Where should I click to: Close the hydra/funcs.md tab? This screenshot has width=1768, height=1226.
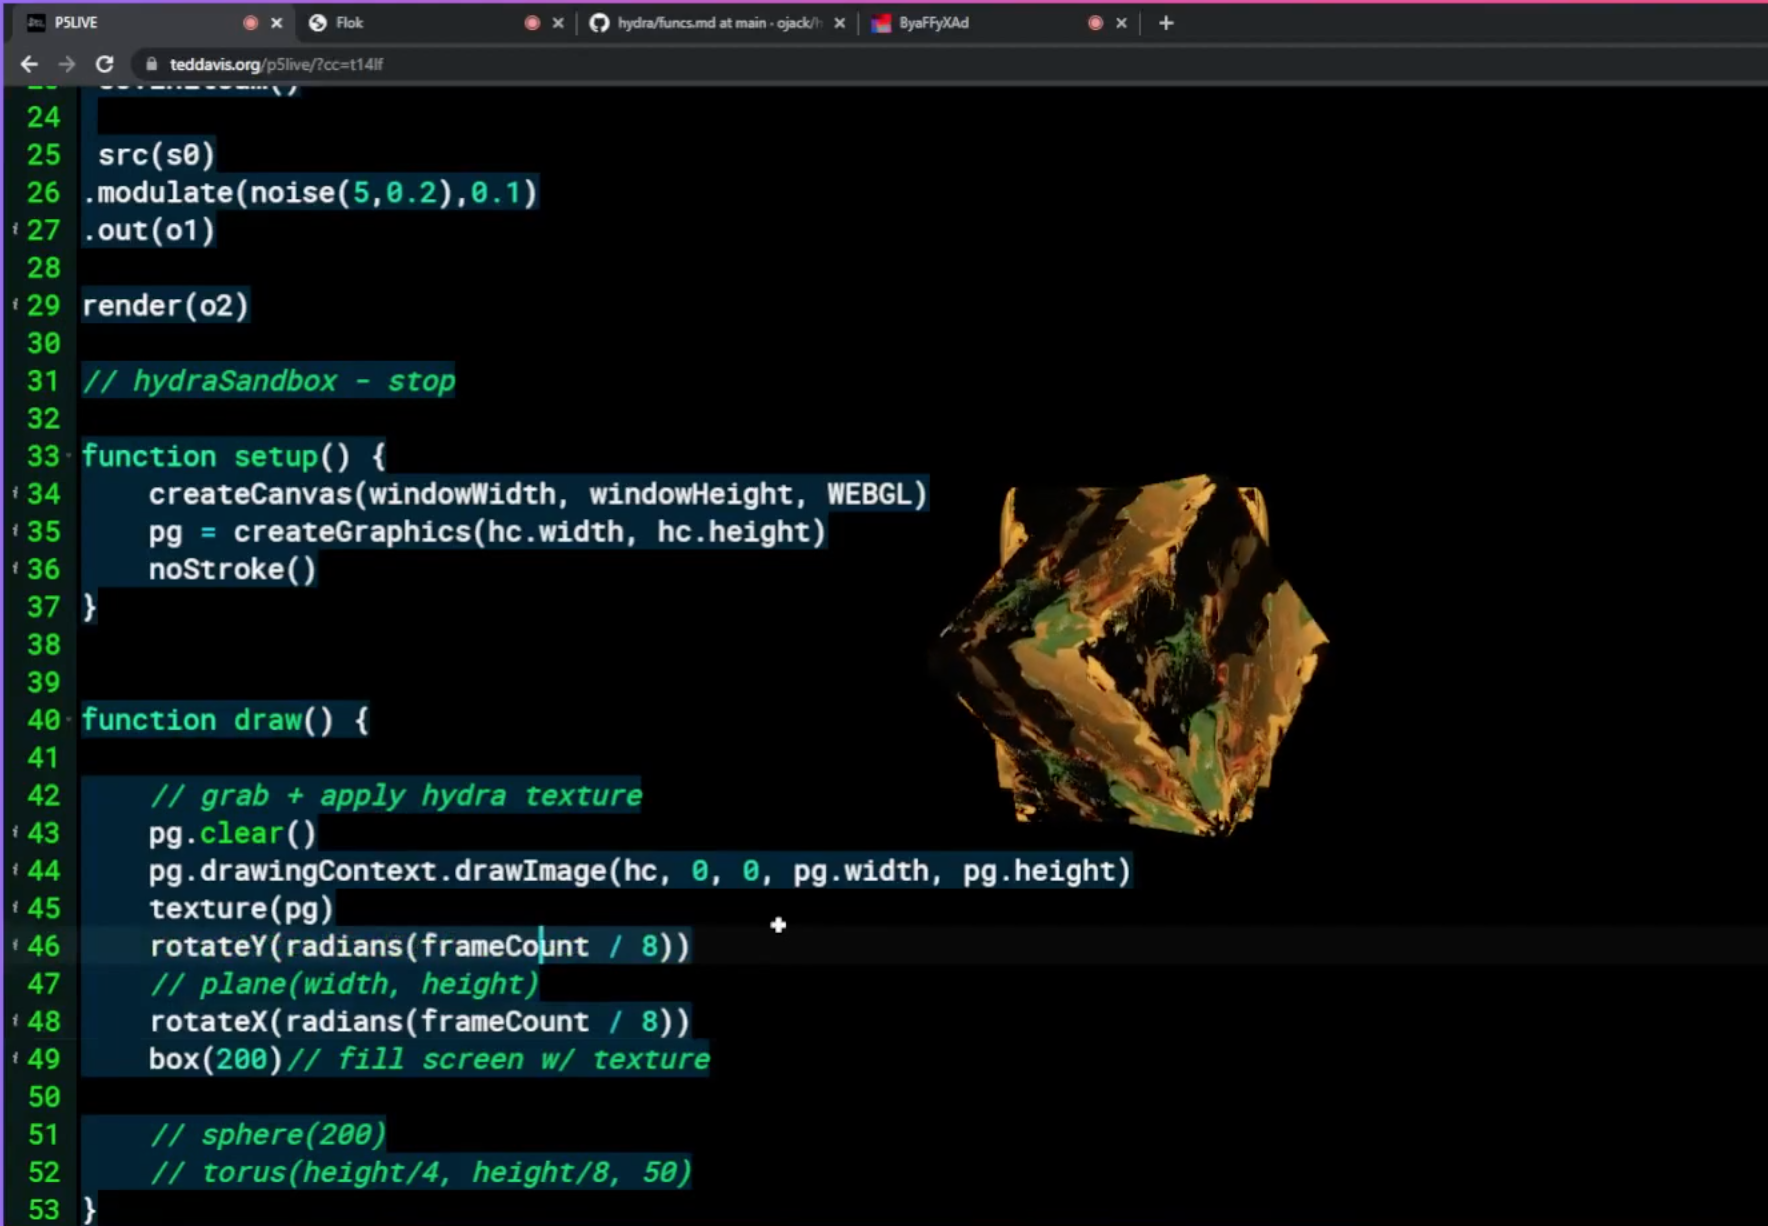[839, 23]
